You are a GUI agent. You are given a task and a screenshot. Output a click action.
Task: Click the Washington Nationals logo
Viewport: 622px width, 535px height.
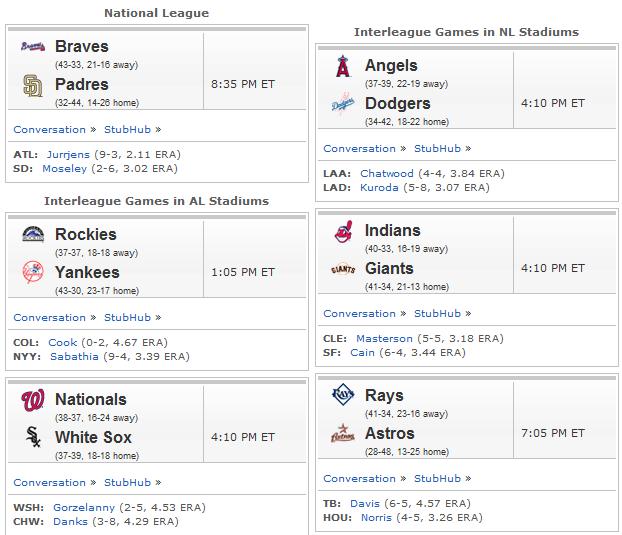coord(33,401)
